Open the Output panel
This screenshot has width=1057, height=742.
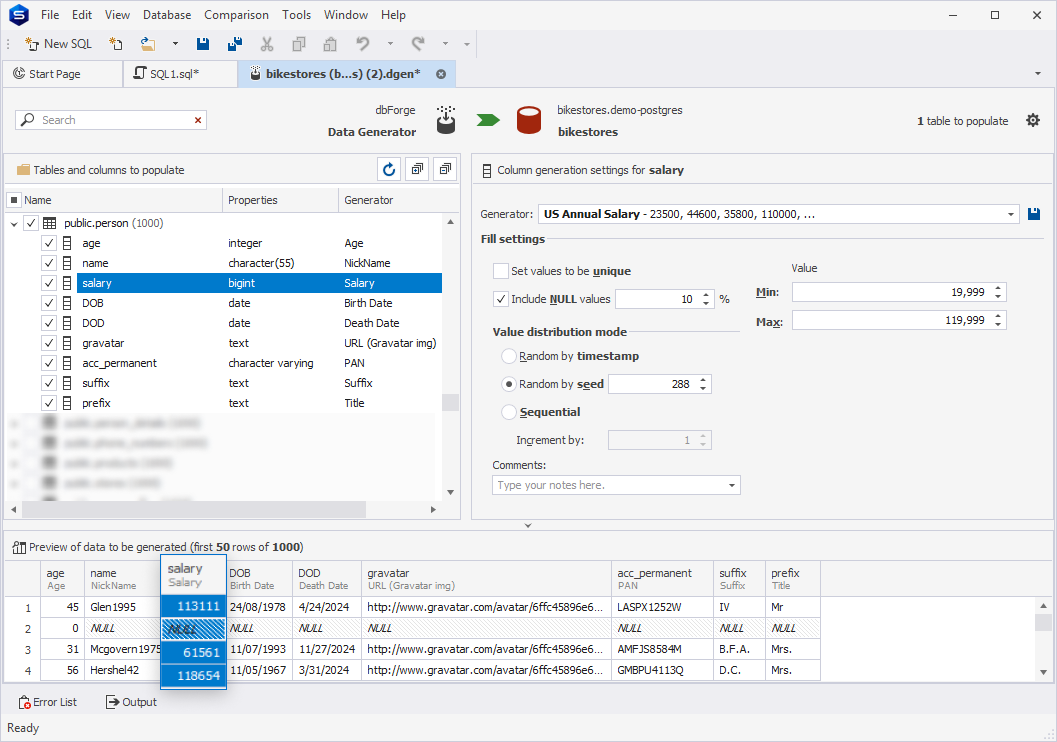click(131, 702)
